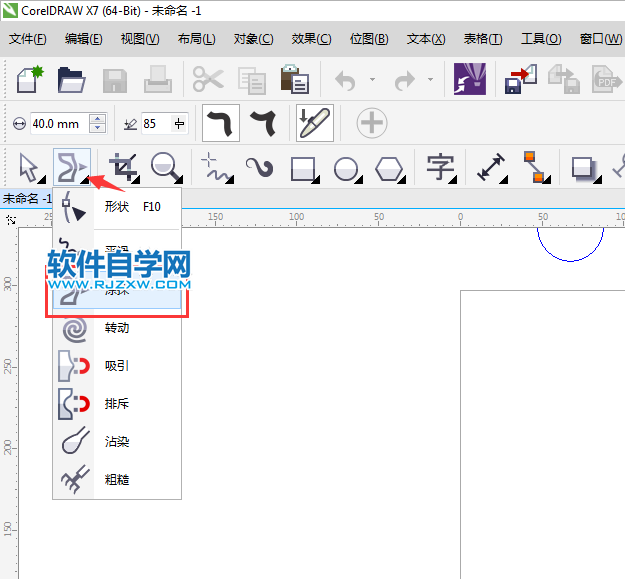Choose the Rectangle tool
This screenshot has height=579, width=625.
tap(303, 167)
